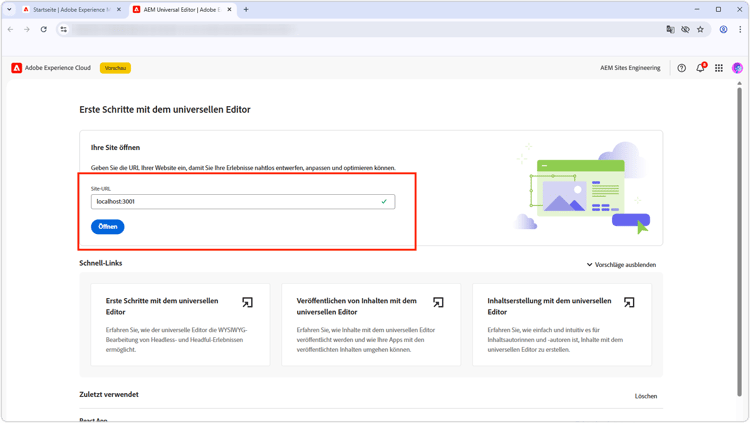This screenshot has width=750, height=423.
Task: Click the green checkmark in URL field
Action: [x=384, y=202]
